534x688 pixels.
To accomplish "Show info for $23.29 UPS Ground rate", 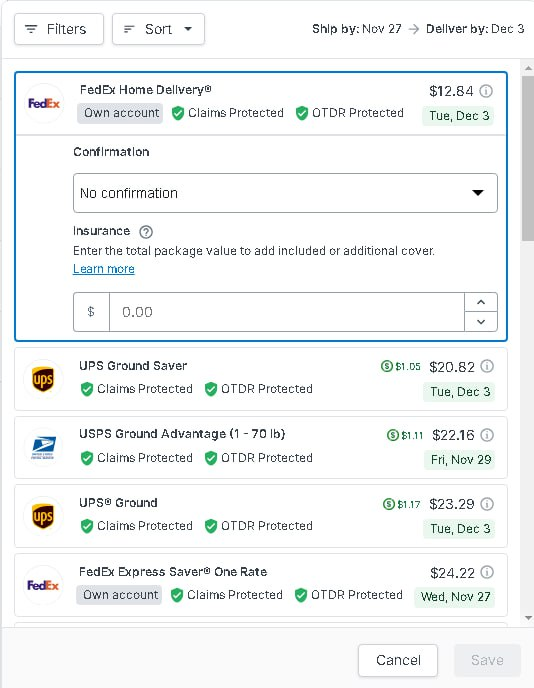I will [x=487, y=504].
